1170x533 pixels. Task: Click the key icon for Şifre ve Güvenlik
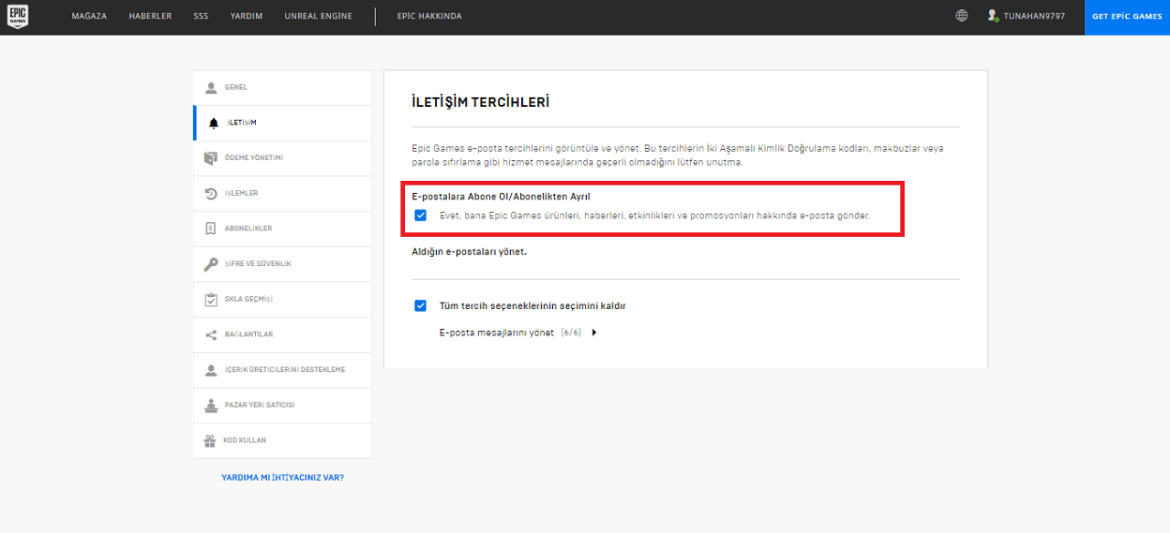pyautogui.click(x=211, y=264)
